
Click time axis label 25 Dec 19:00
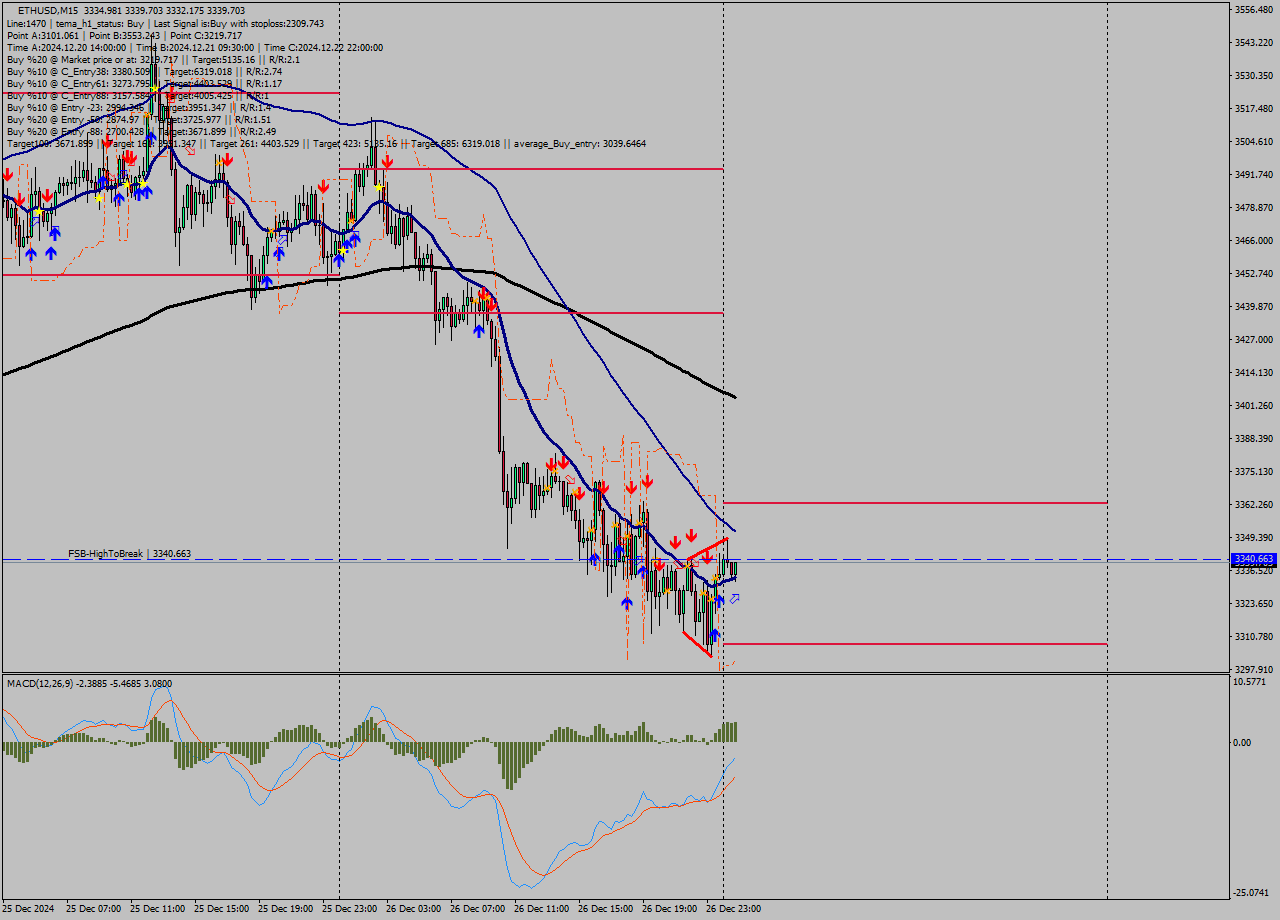286,909
